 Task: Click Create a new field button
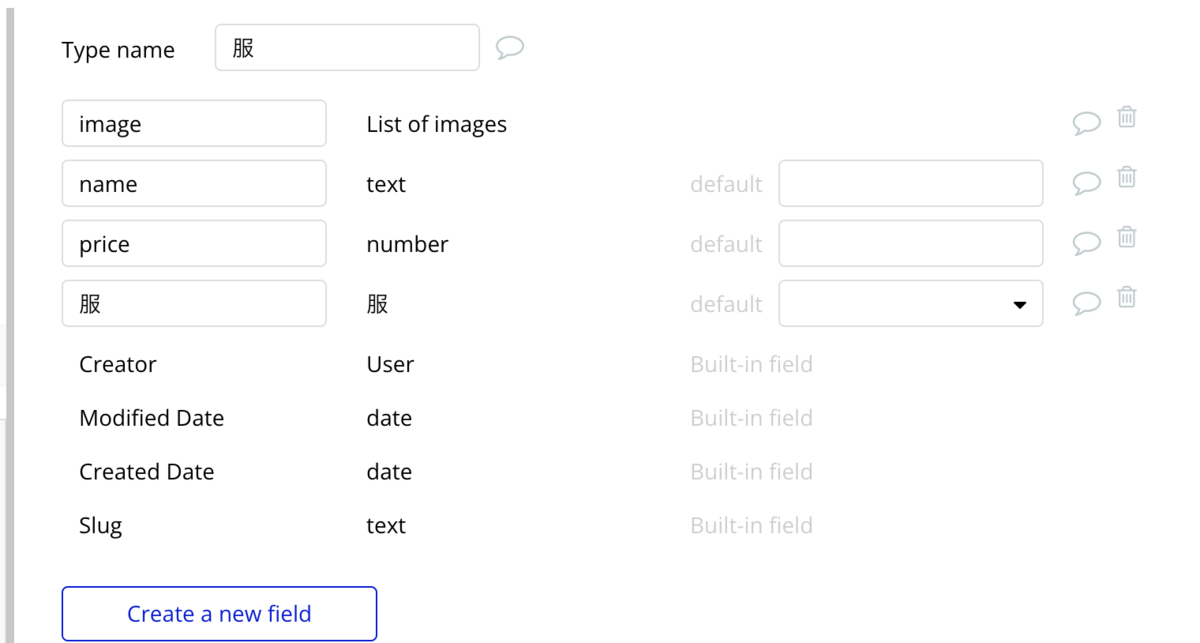pyautogui.click(x=219, y=613)
